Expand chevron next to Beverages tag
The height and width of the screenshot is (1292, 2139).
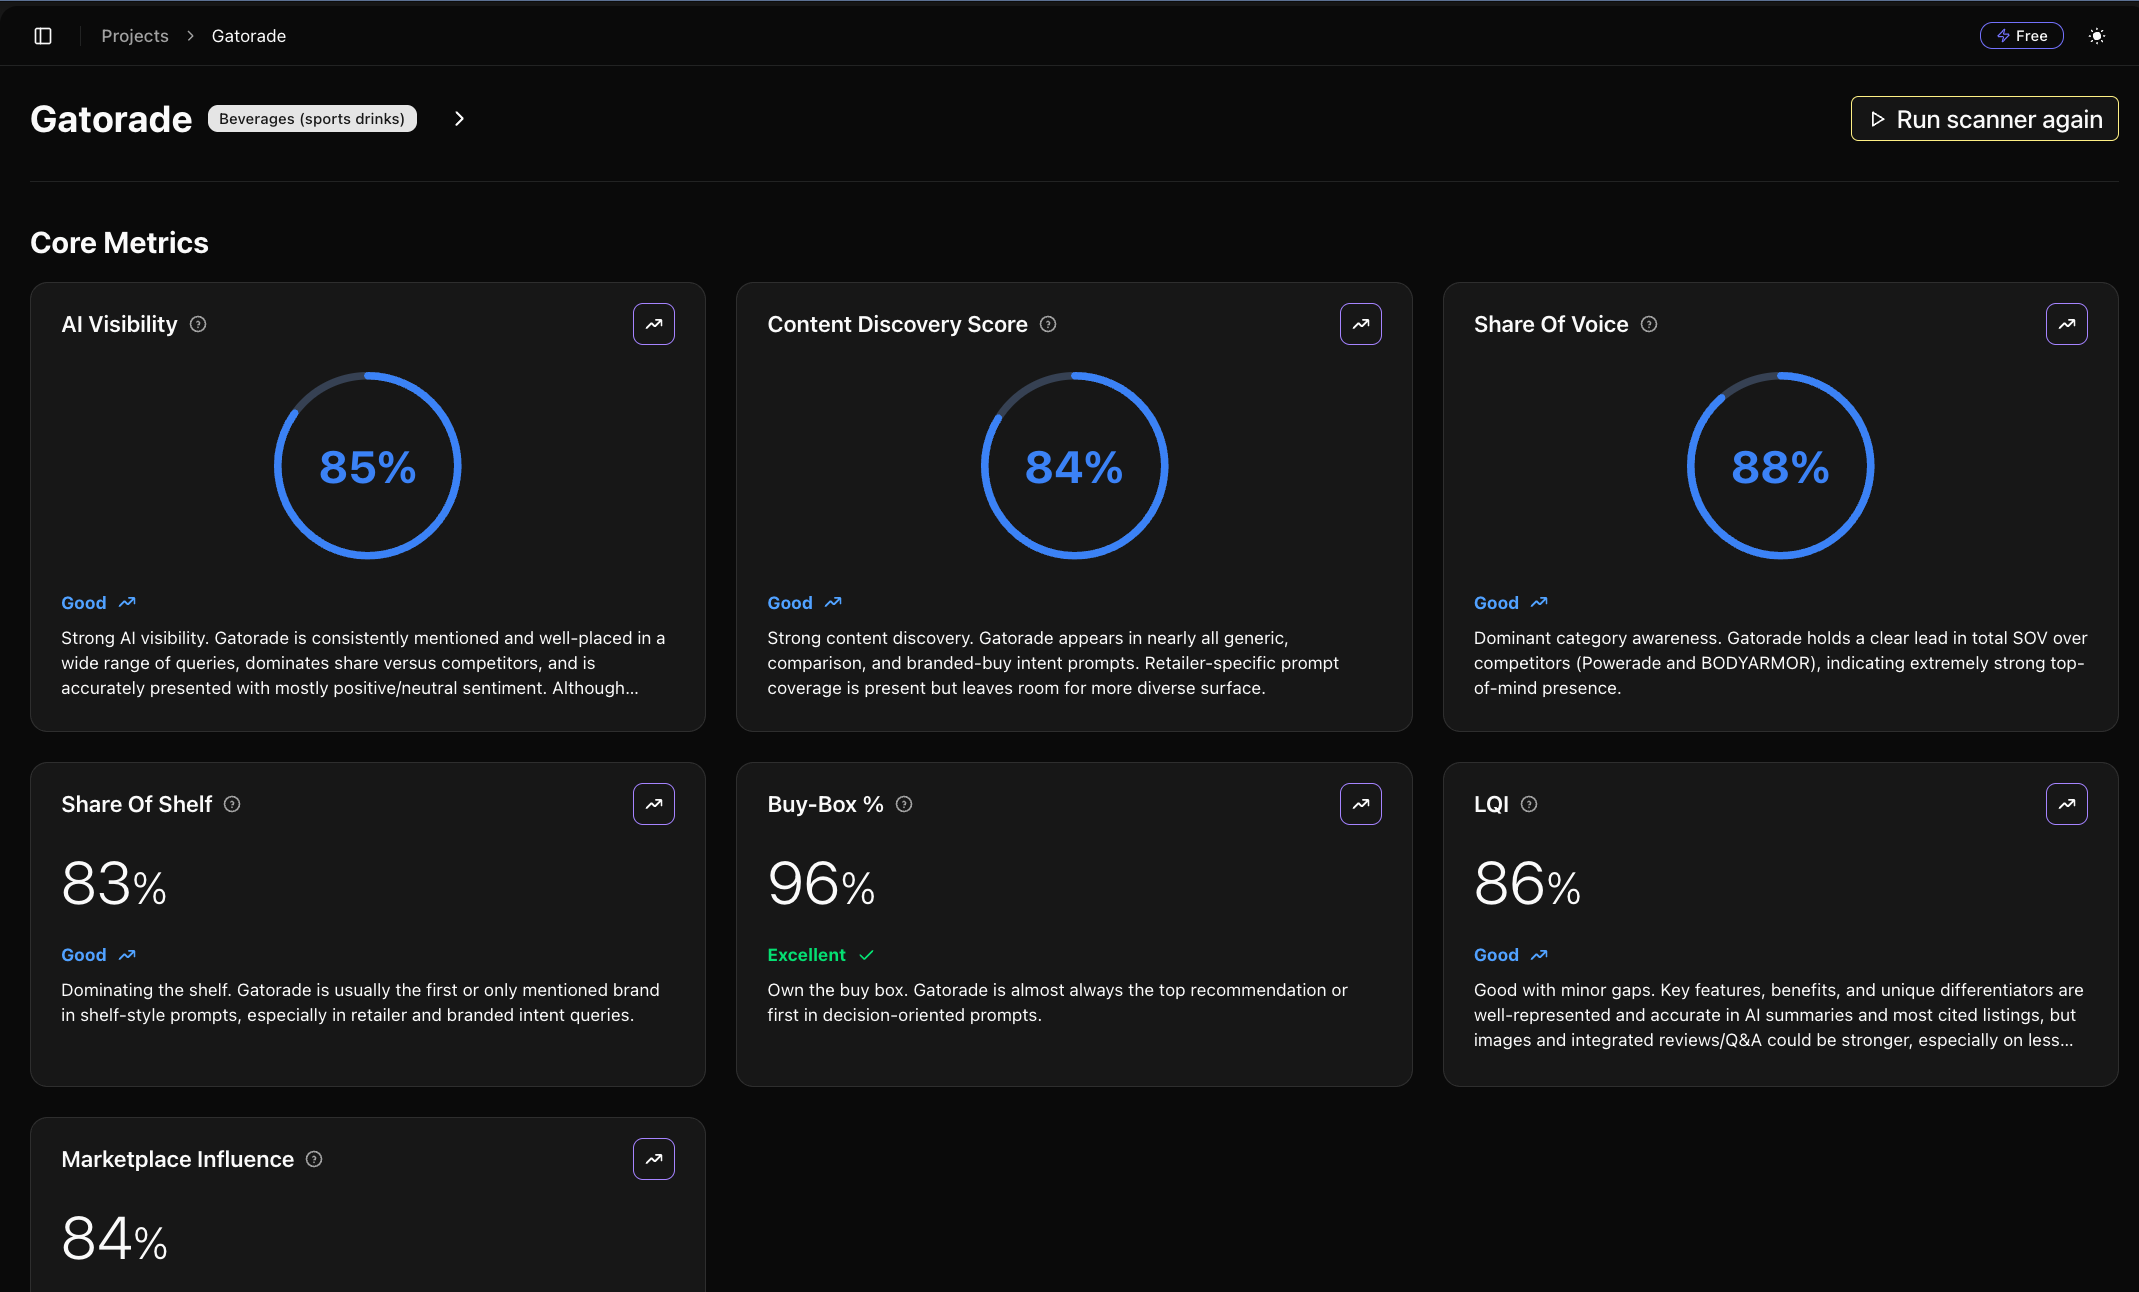pyautogui.click(x=459, y=119)
